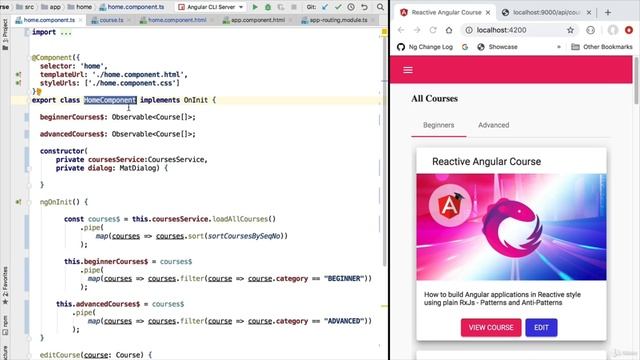
Task: Click the stop process square icon
Action: [294, 7]
